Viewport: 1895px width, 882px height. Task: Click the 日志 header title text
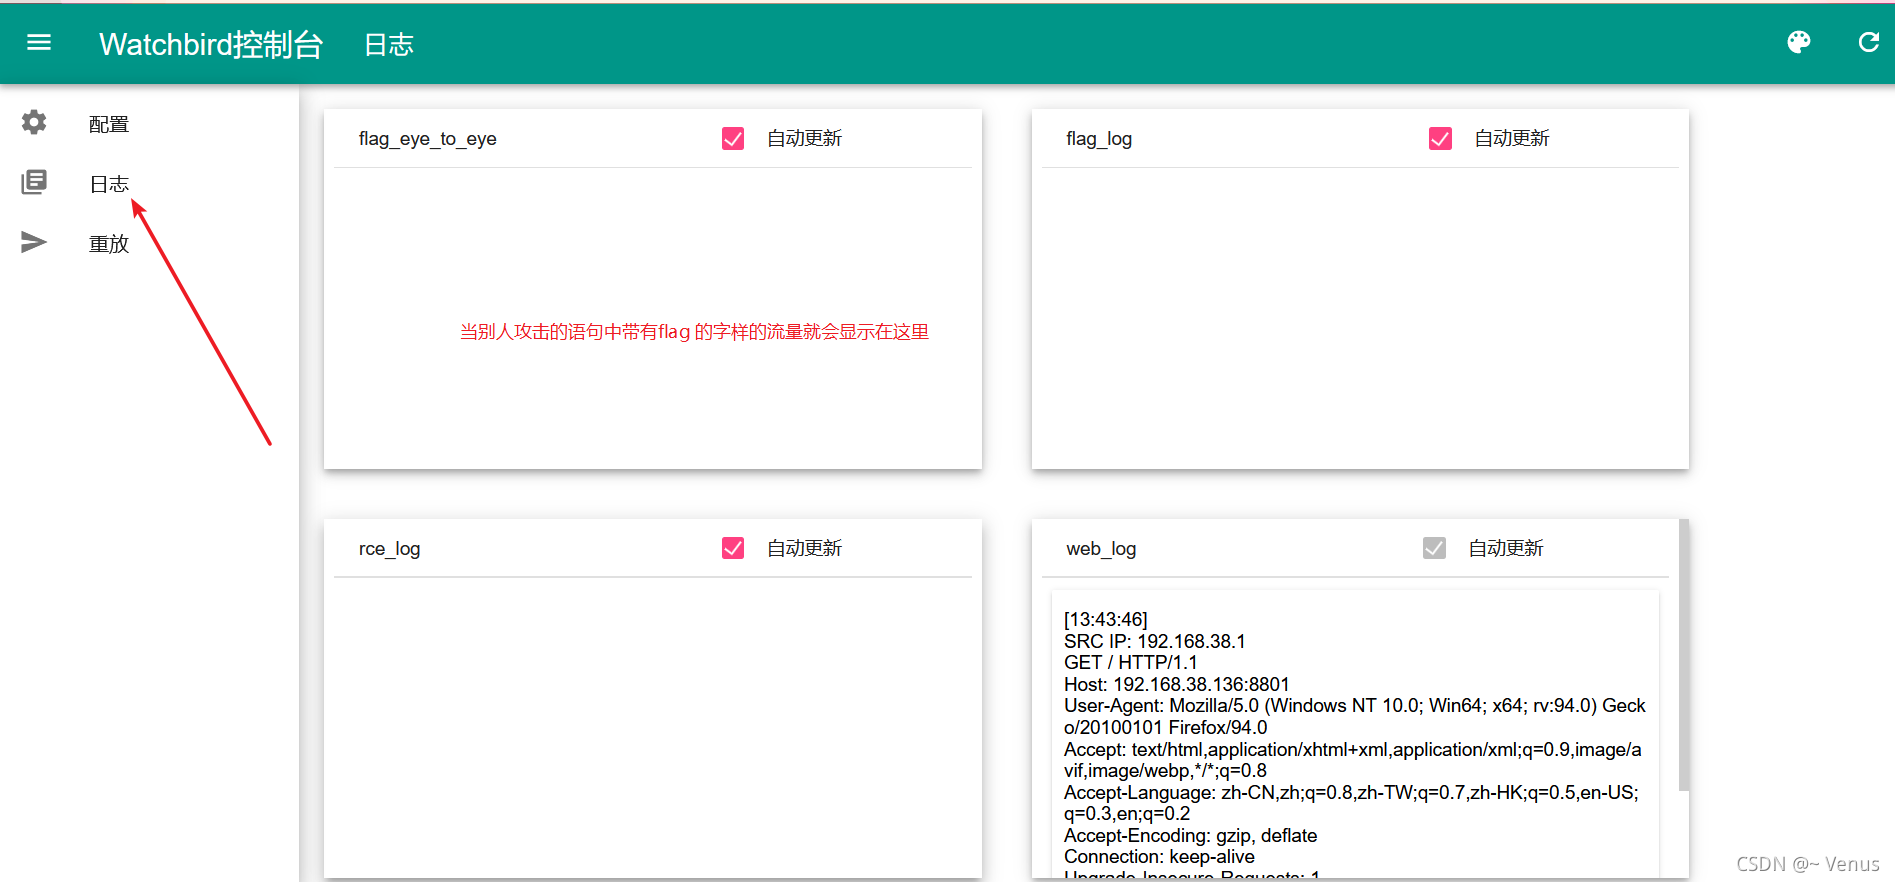coord(389,44)
